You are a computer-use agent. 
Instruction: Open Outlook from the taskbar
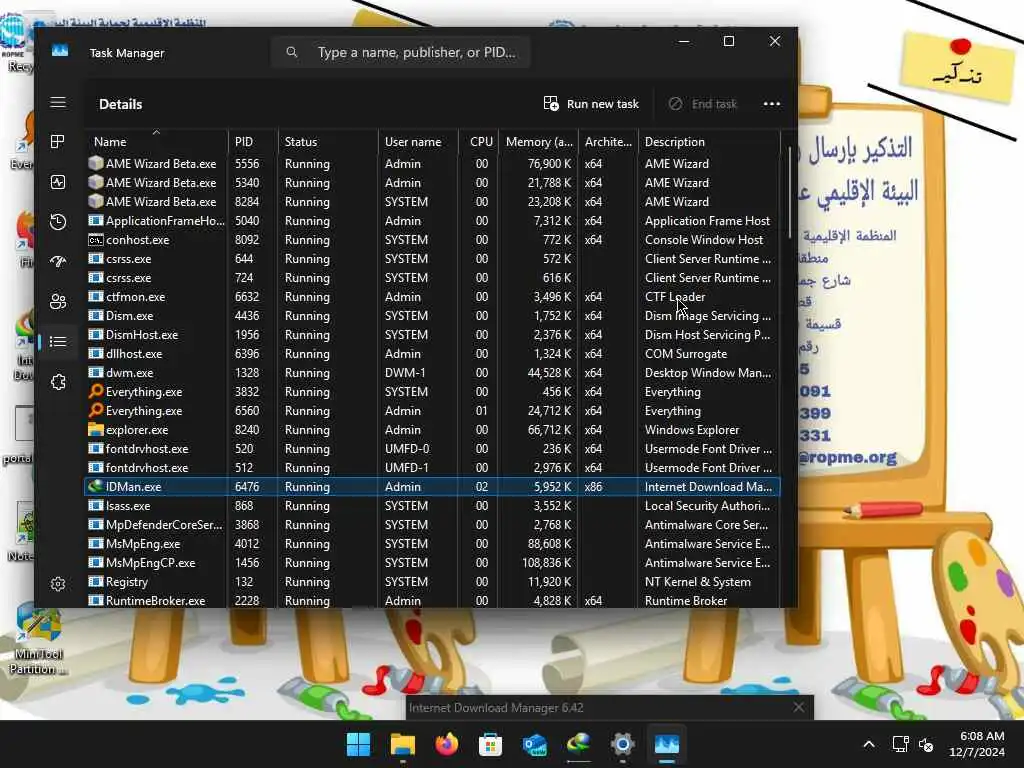535,744
